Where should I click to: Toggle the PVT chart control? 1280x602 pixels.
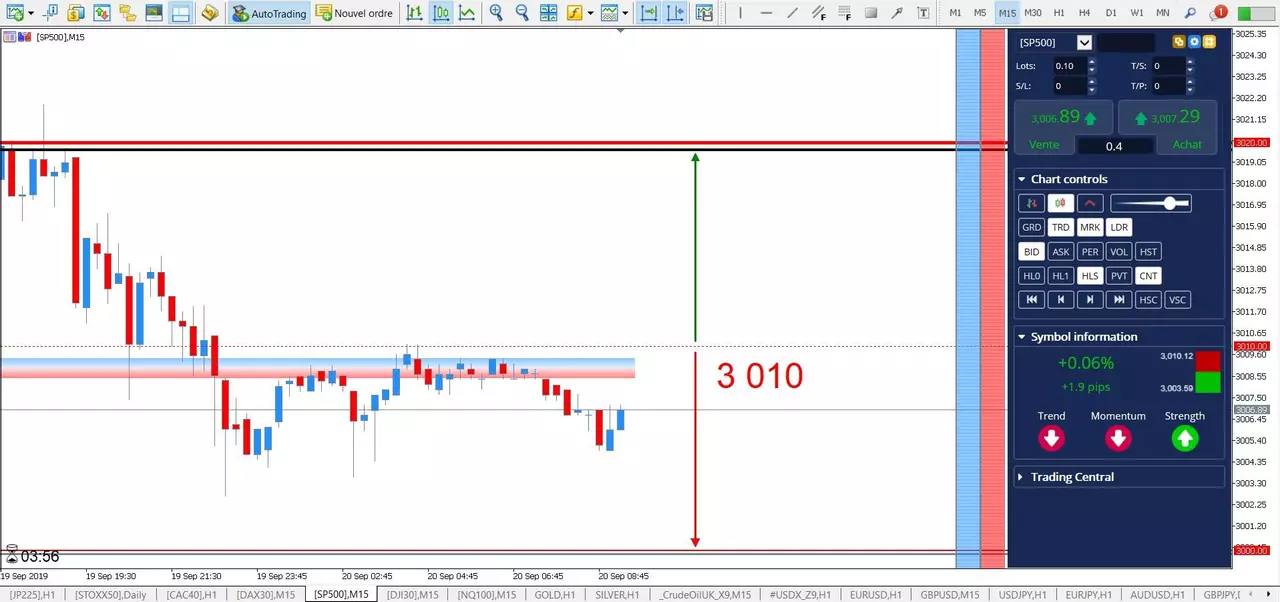(x=1119, y=276)
